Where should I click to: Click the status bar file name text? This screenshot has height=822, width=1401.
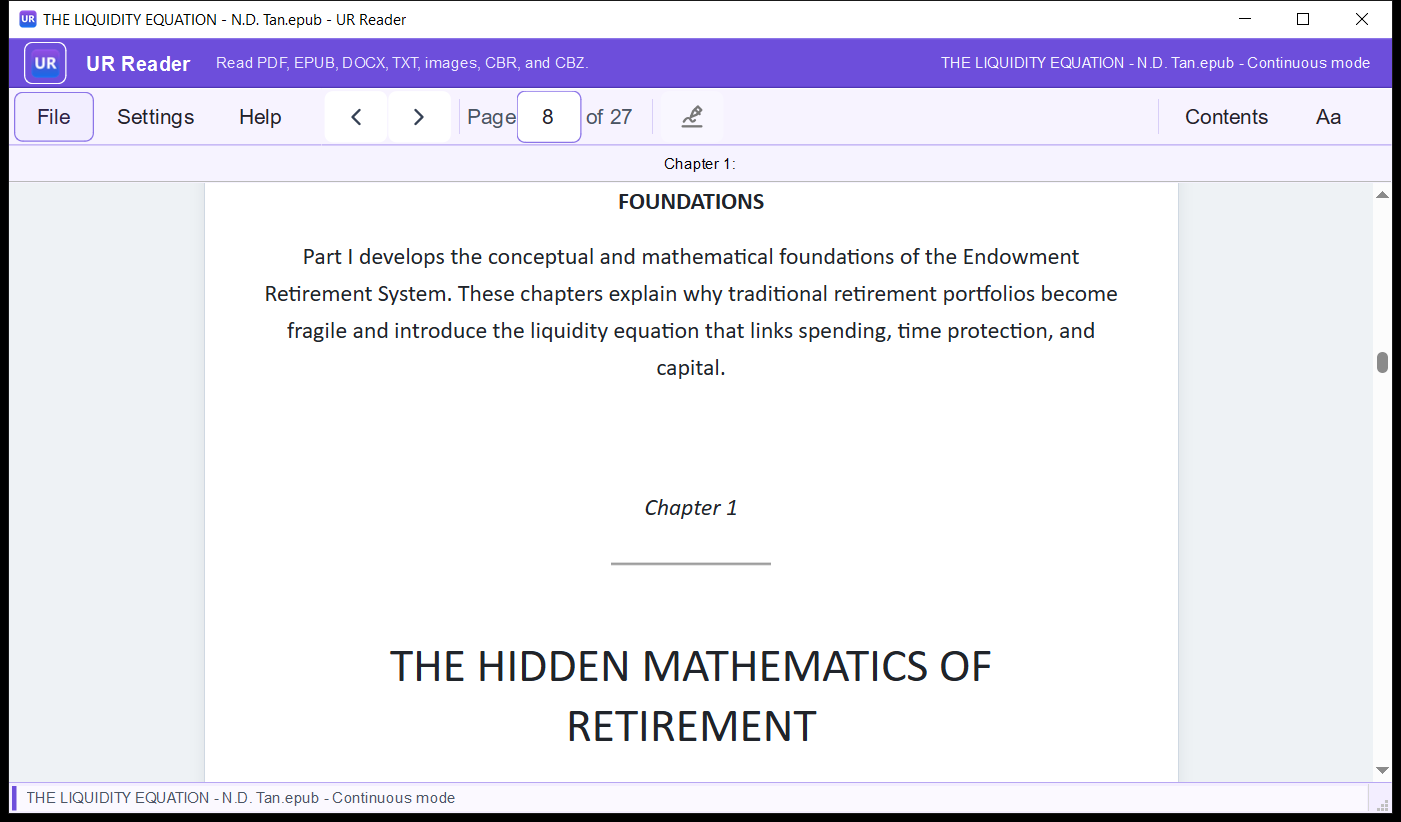[241, 798]
